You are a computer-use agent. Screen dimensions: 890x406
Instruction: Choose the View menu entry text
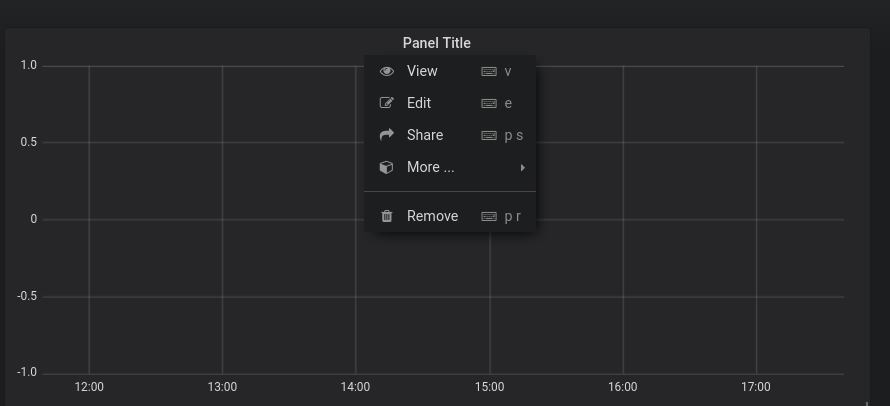[422, 71]
